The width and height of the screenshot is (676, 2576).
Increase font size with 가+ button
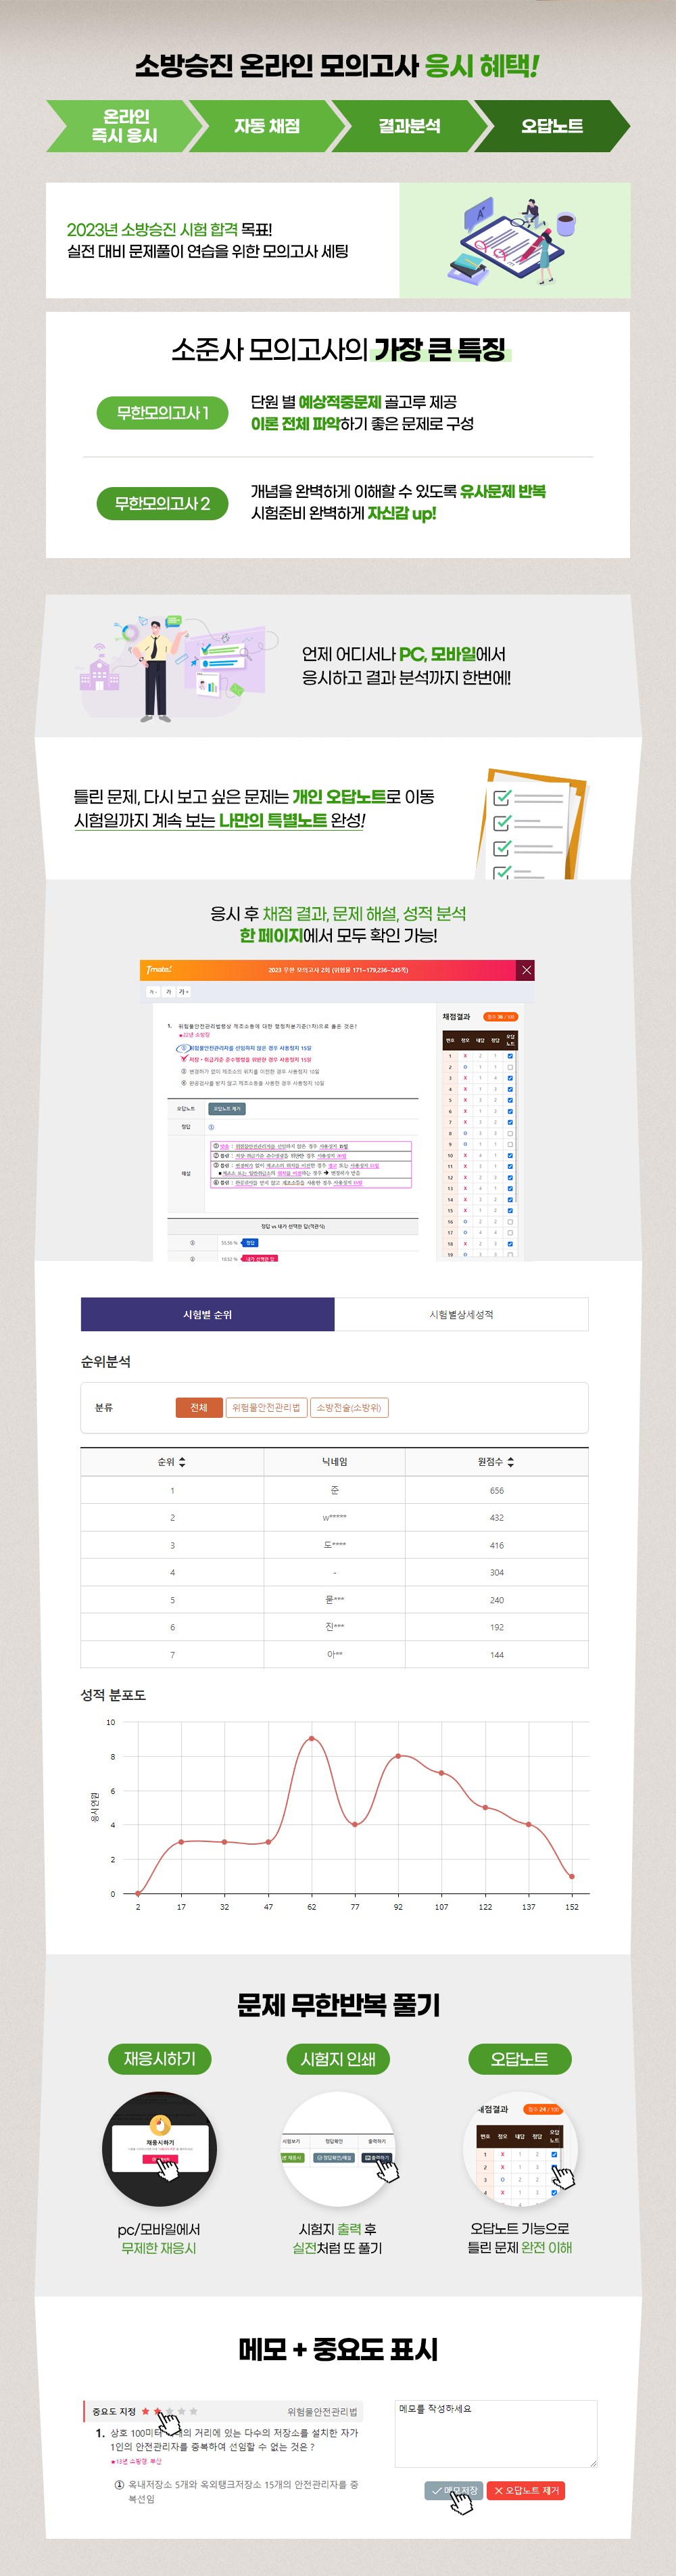[x=183, y=992]
